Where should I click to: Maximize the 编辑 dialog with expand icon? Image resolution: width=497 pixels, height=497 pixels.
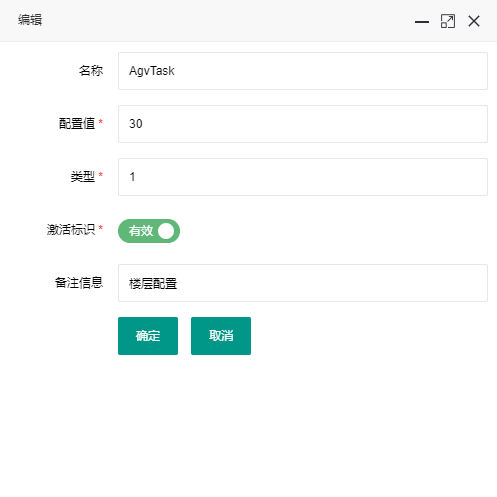tap(448, 21)
